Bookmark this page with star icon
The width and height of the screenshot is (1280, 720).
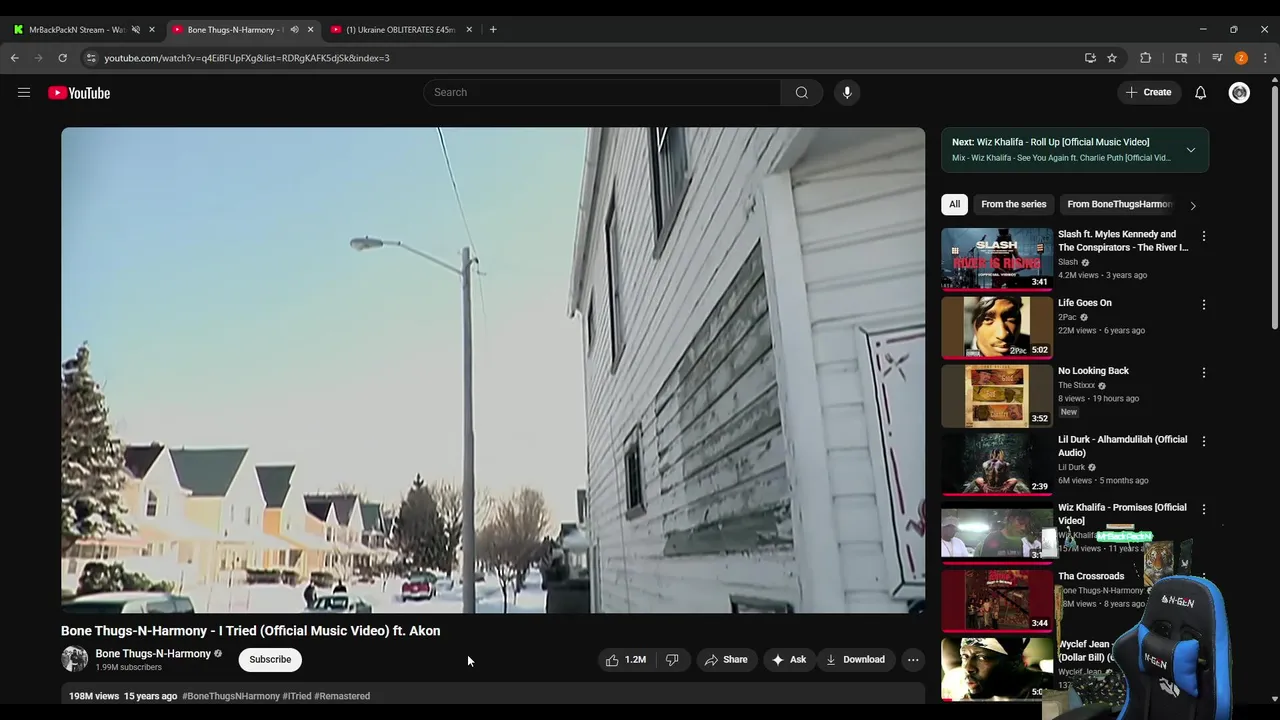[1112, 58]
